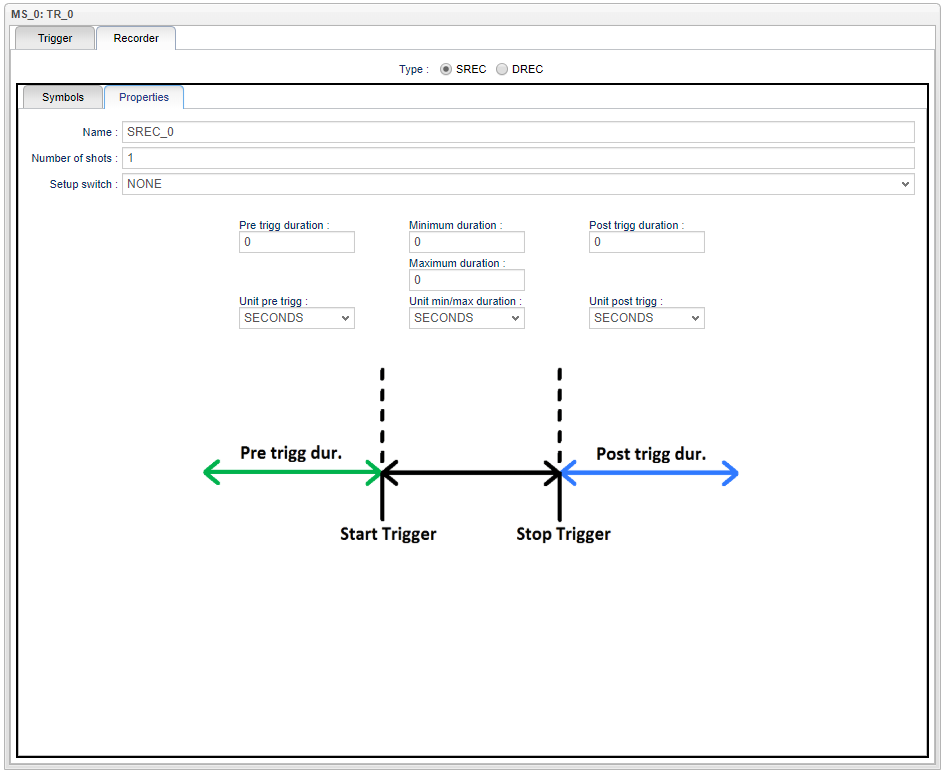The image size is (945, 774).
Task: Click the blue Post trigg dur. arrow
Action: pyautogui.click(x=650, y=473)
